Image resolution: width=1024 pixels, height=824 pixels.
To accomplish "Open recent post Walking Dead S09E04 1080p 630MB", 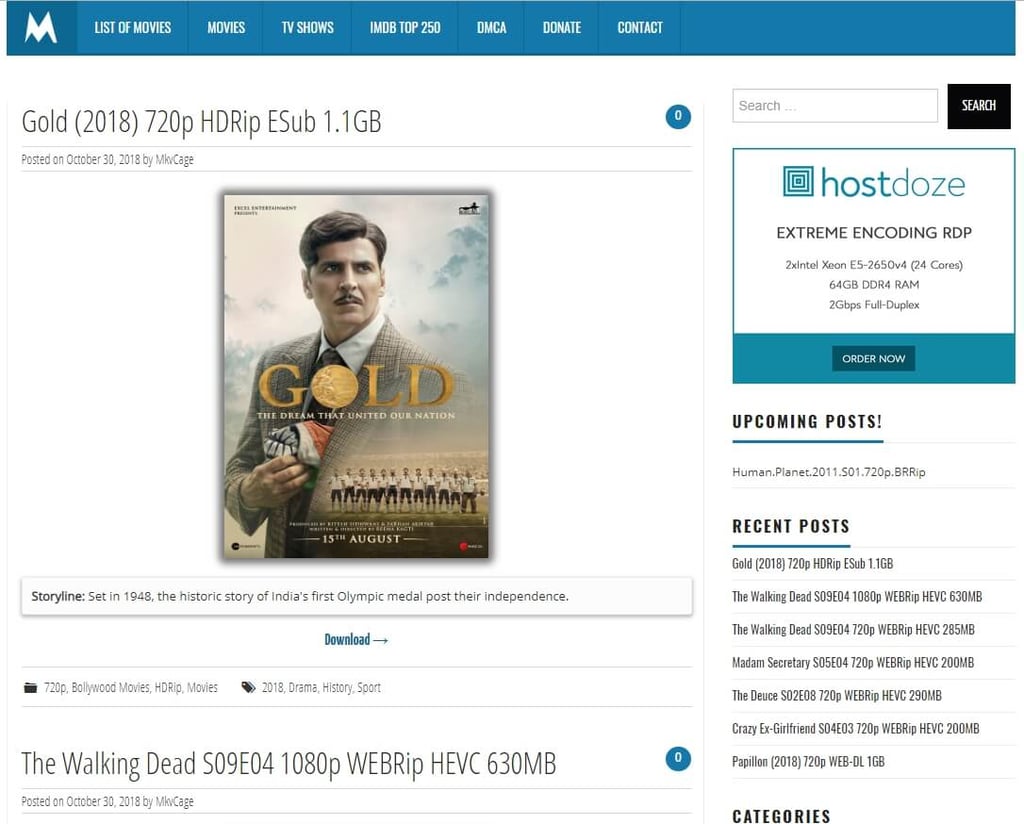I will 857,596.
